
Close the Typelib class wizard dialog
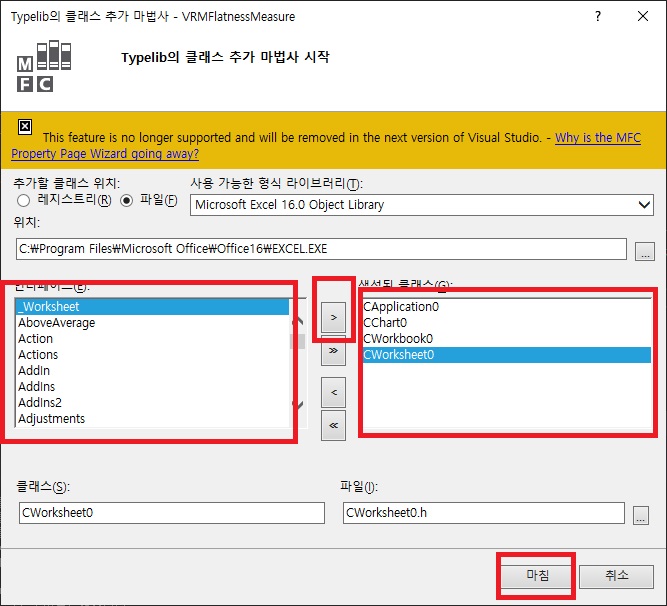pyautogui.click(x=643, y=16)
